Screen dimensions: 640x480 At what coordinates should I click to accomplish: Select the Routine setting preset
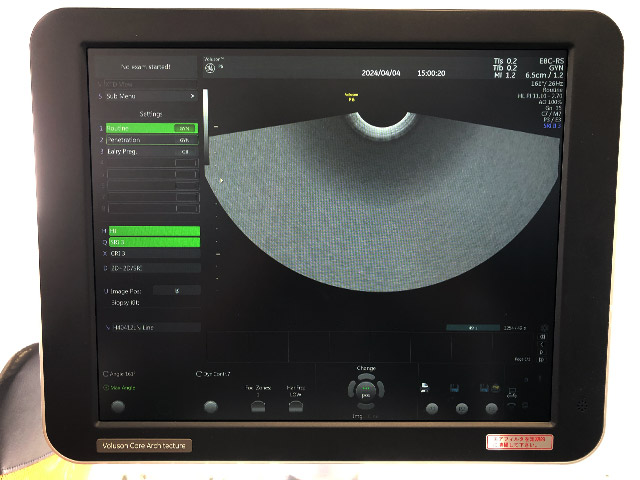coord(152,128)
